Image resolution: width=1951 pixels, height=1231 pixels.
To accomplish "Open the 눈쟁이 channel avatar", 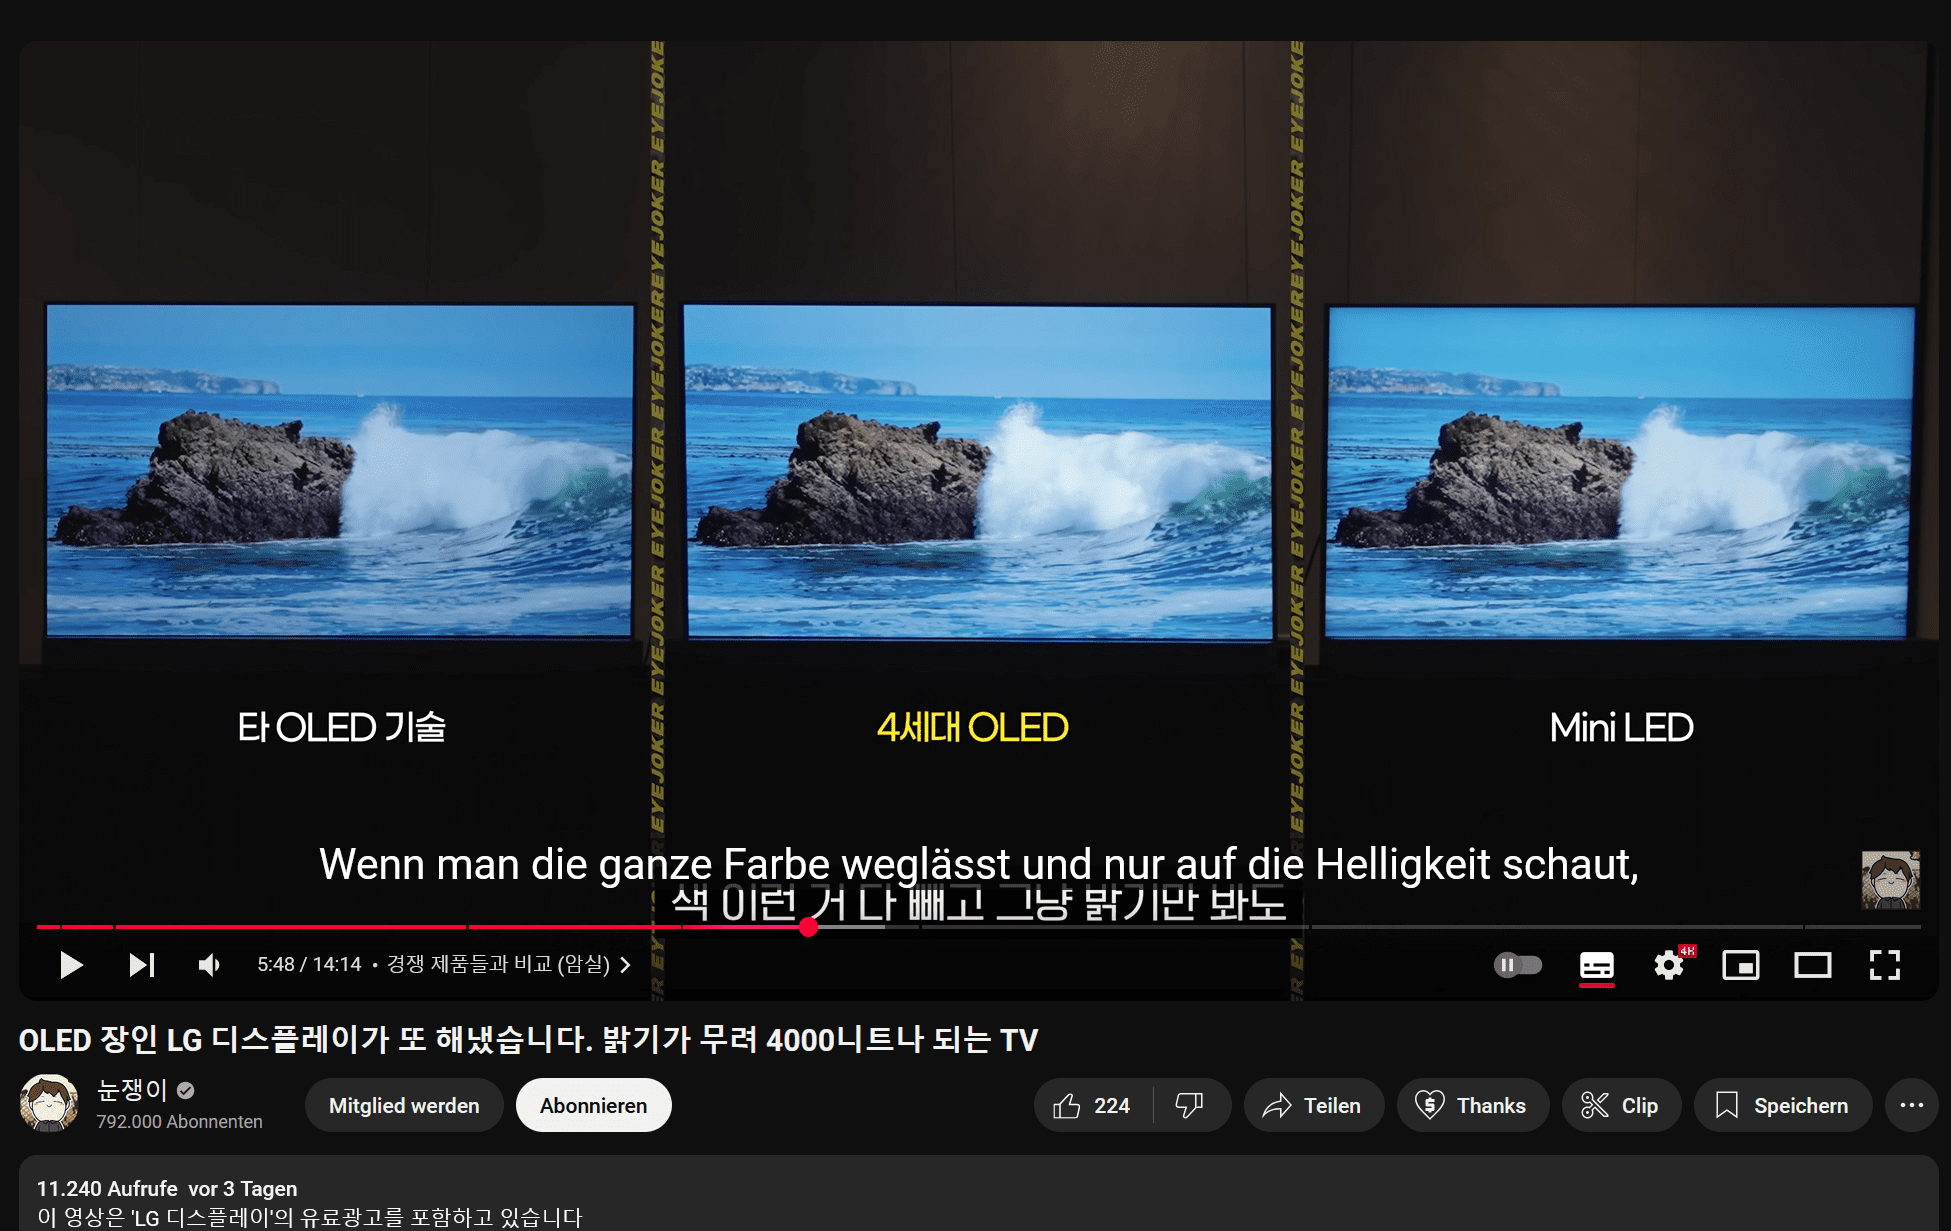I will 49,1103.
